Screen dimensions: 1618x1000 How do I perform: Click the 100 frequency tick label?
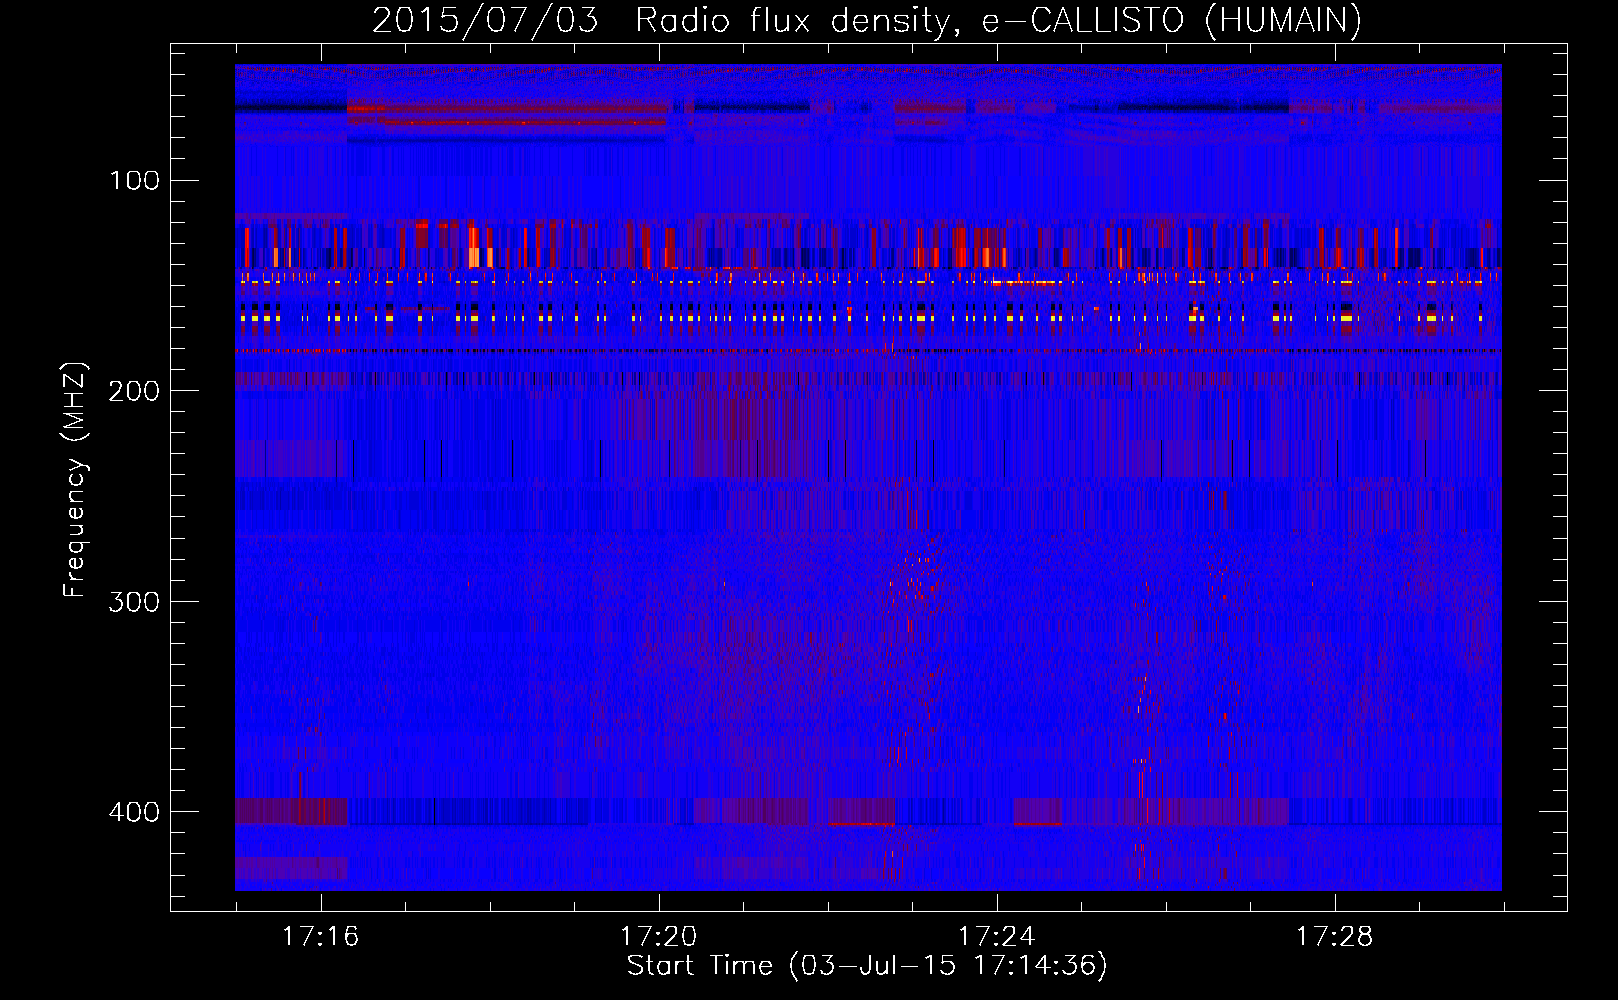click(x=134, y=181)
